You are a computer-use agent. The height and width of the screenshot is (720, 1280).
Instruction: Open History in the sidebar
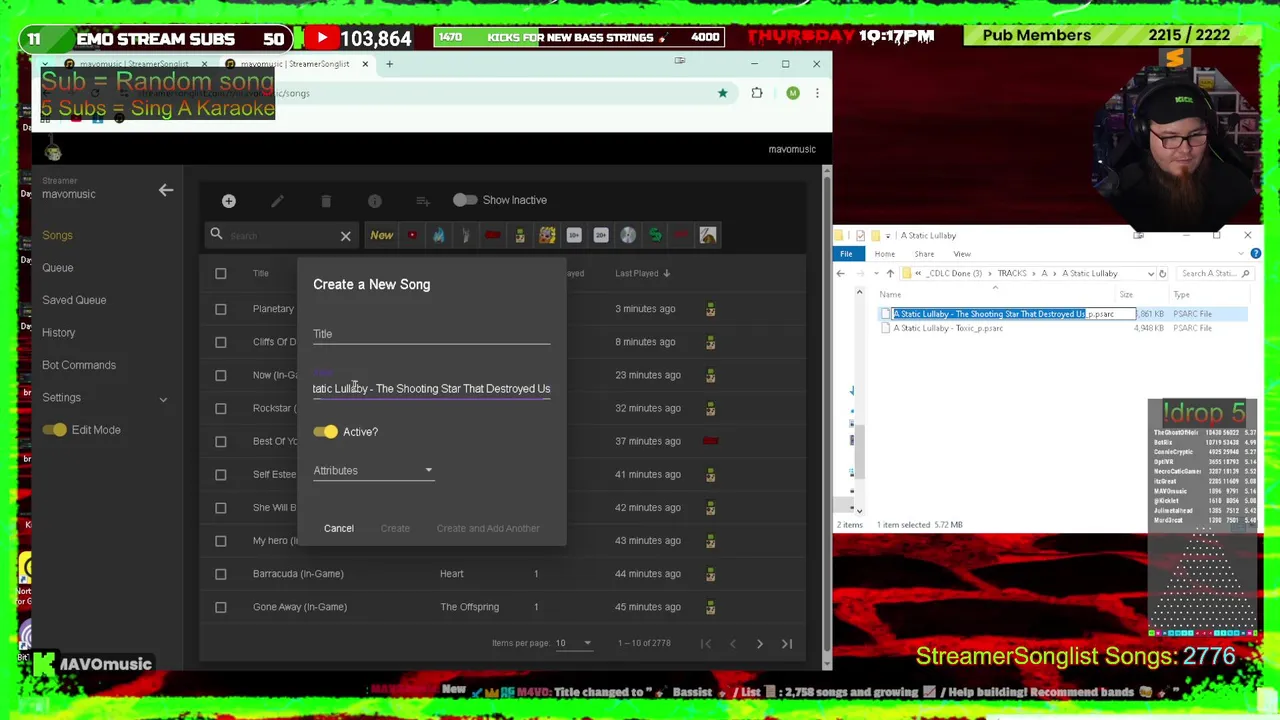pos(58,333)
